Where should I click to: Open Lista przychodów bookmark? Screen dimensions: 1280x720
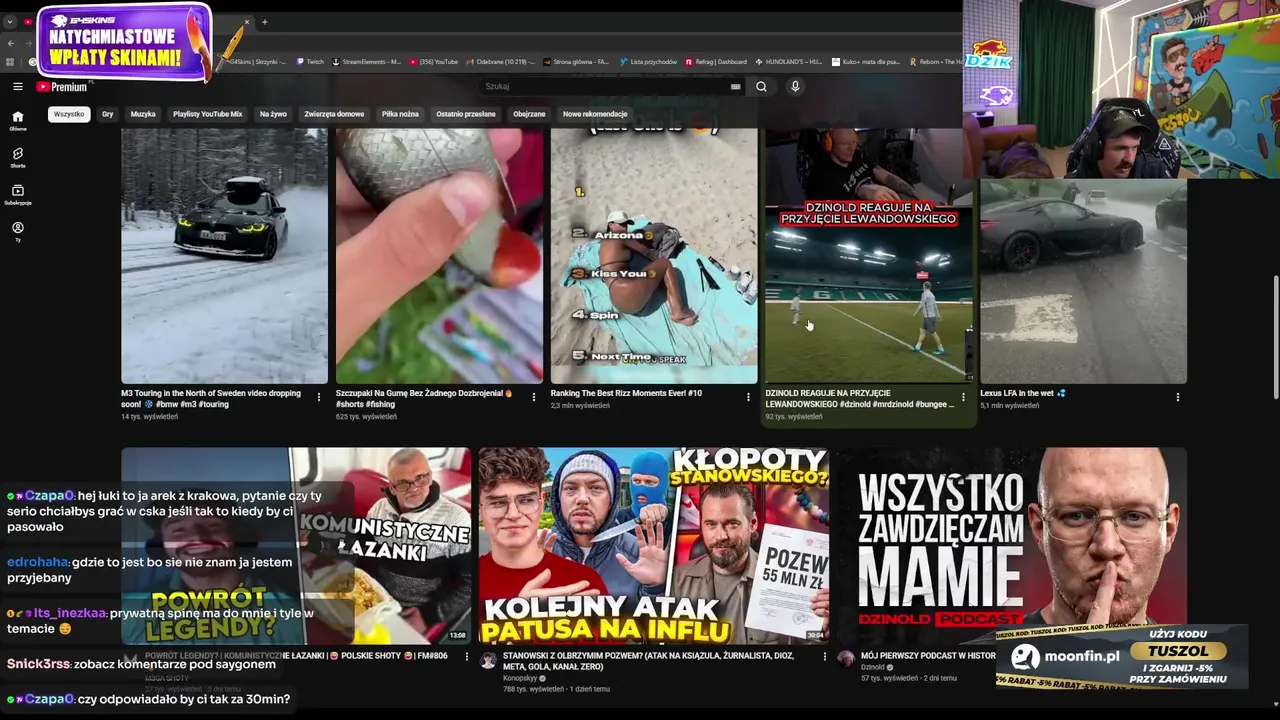pyautogui.click(x=648, y=62)
